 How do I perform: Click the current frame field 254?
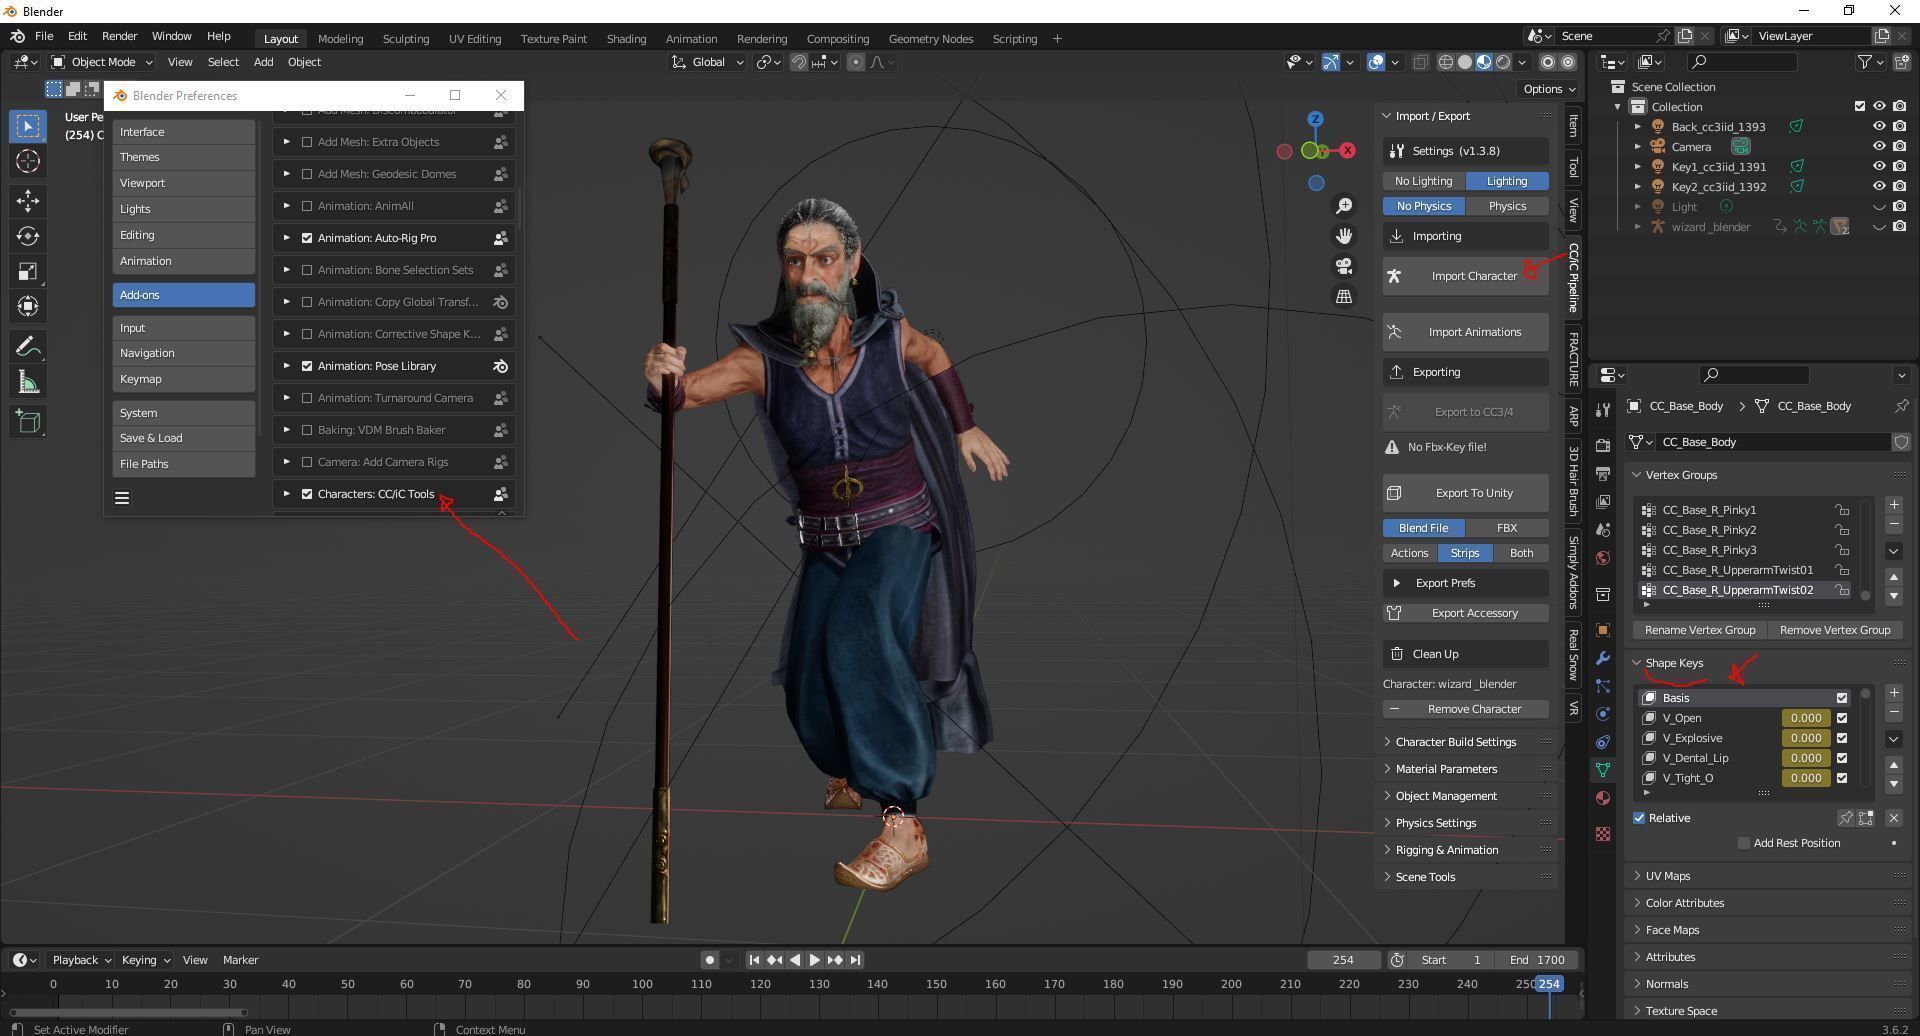[x=1343, y=960]
